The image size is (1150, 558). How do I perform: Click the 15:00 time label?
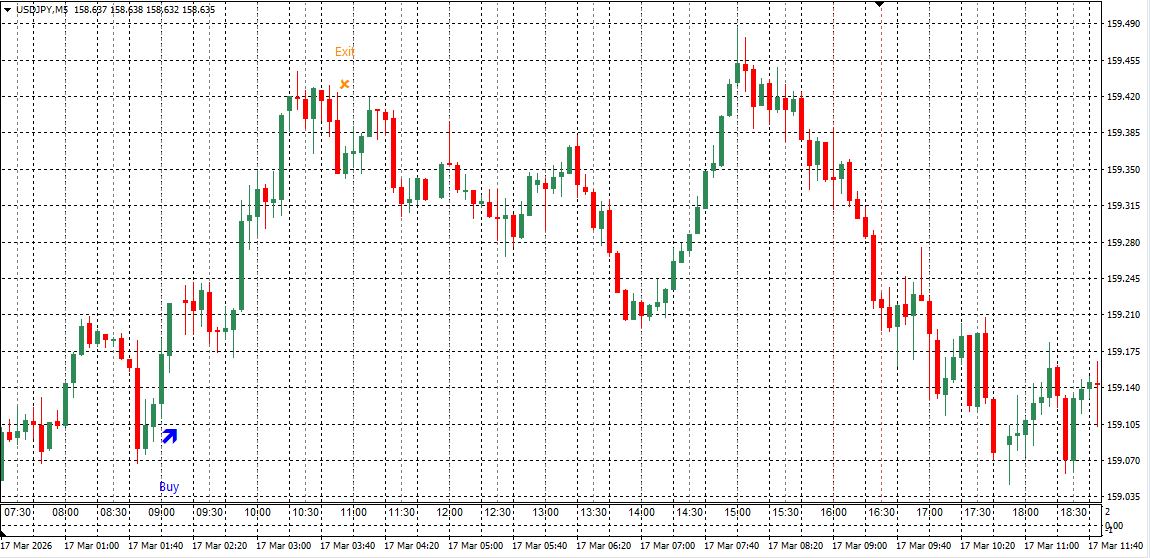pyautogui.click(x=737, y=512)
